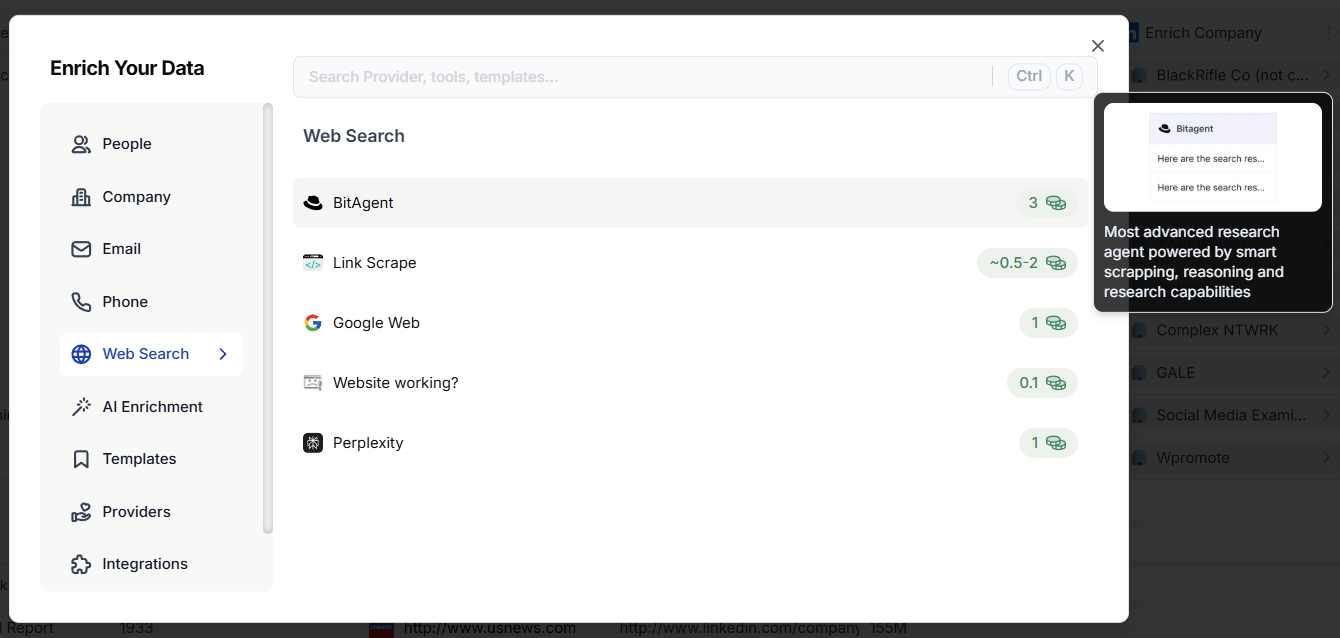
Task: Open the Company category
Action: click(151, 197)
